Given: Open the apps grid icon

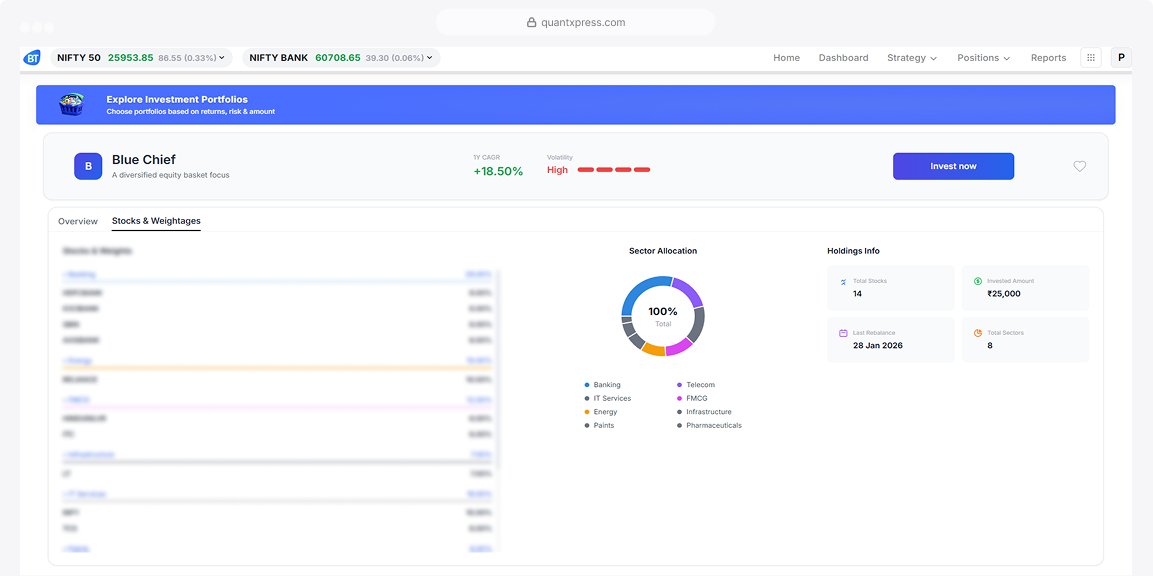Looking at the screenshot, I should click(1090, 58).
